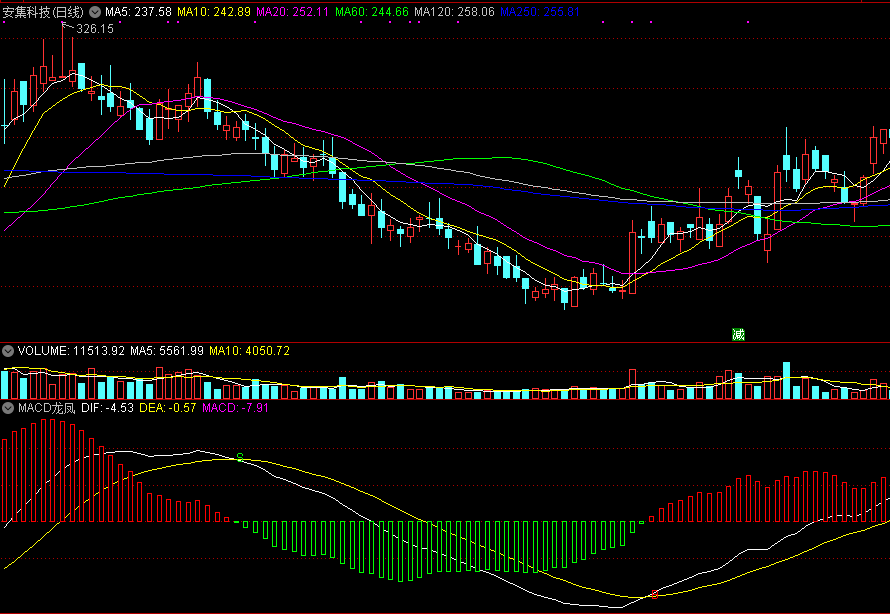The image size is (890, 614).
Task: Click the 326.15 high price label
Action: [95, 29]
